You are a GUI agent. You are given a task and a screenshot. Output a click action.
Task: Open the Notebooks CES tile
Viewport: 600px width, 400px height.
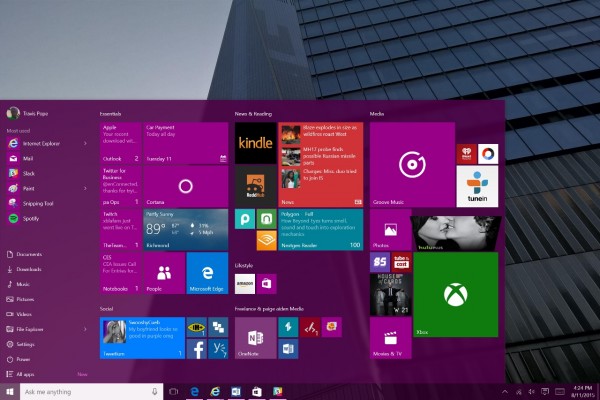[x=121, y=273]
